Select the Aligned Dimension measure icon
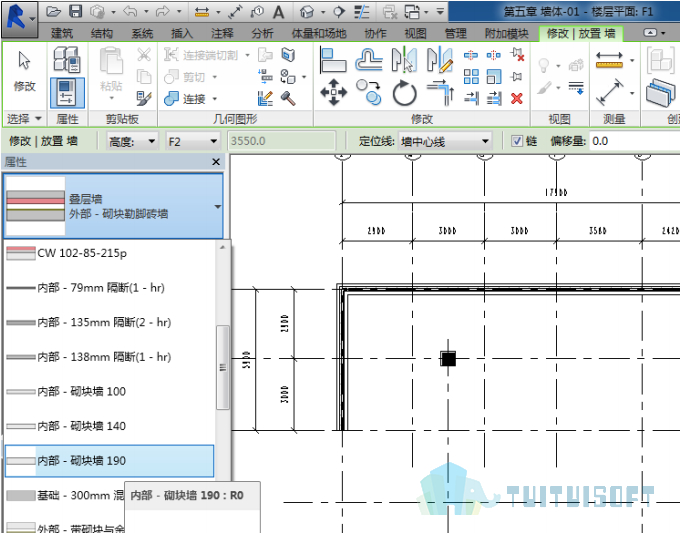680x533 pixels. [609, 60]
